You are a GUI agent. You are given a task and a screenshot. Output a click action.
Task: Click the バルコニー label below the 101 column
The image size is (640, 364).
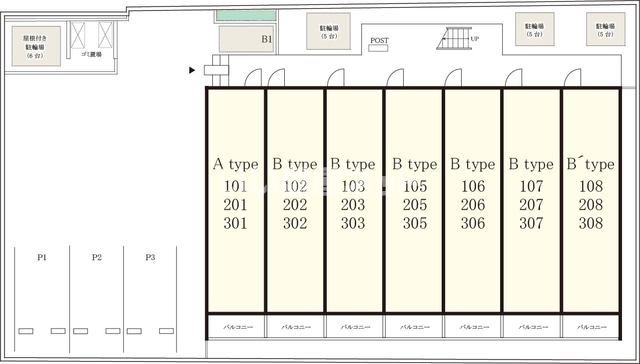(x=238, y=327)
